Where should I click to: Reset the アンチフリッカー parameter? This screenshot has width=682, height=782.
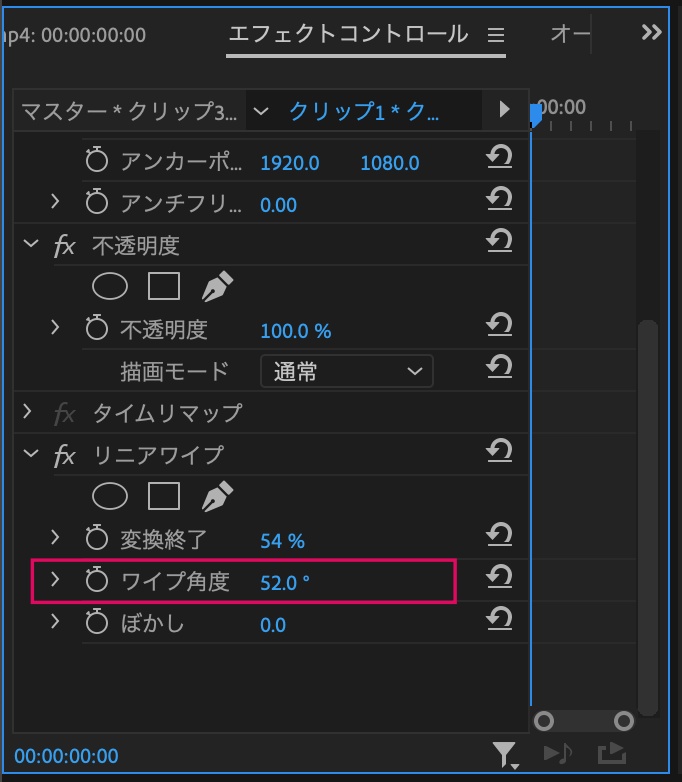499,198
